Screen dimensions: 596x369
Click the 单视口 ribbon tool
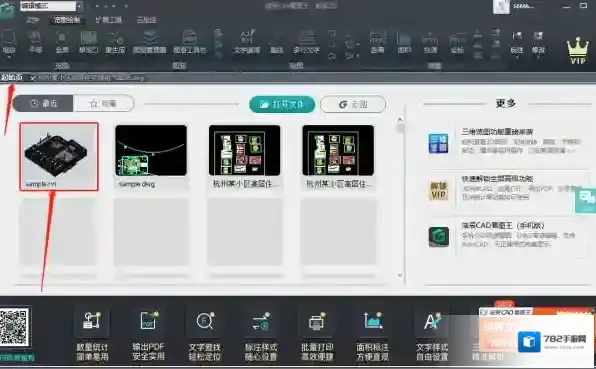coord(88,42)
